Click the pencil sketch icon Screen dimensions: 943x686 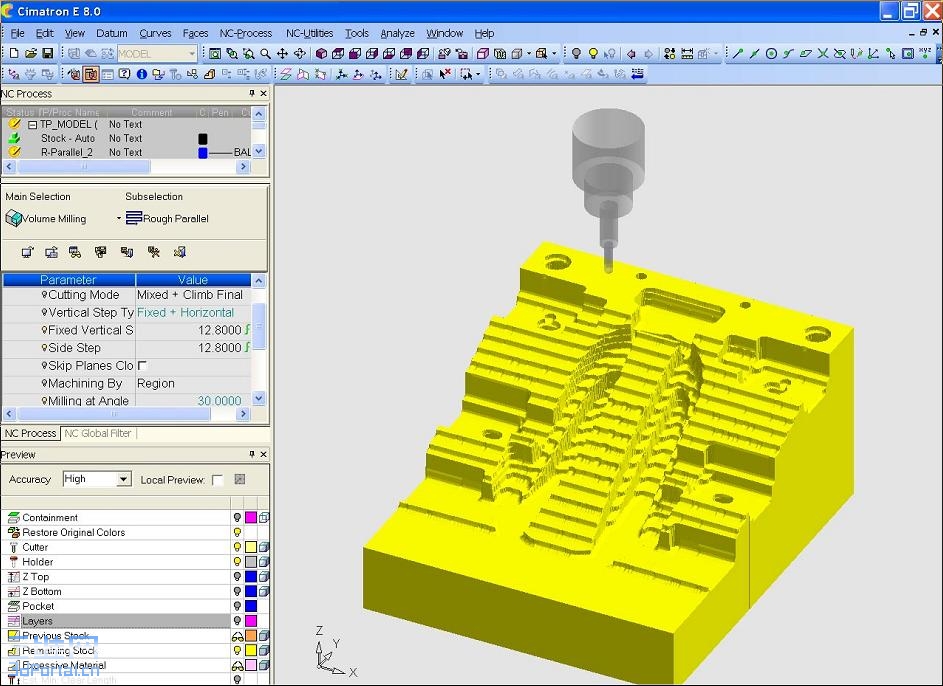click(x=401, y=74)
